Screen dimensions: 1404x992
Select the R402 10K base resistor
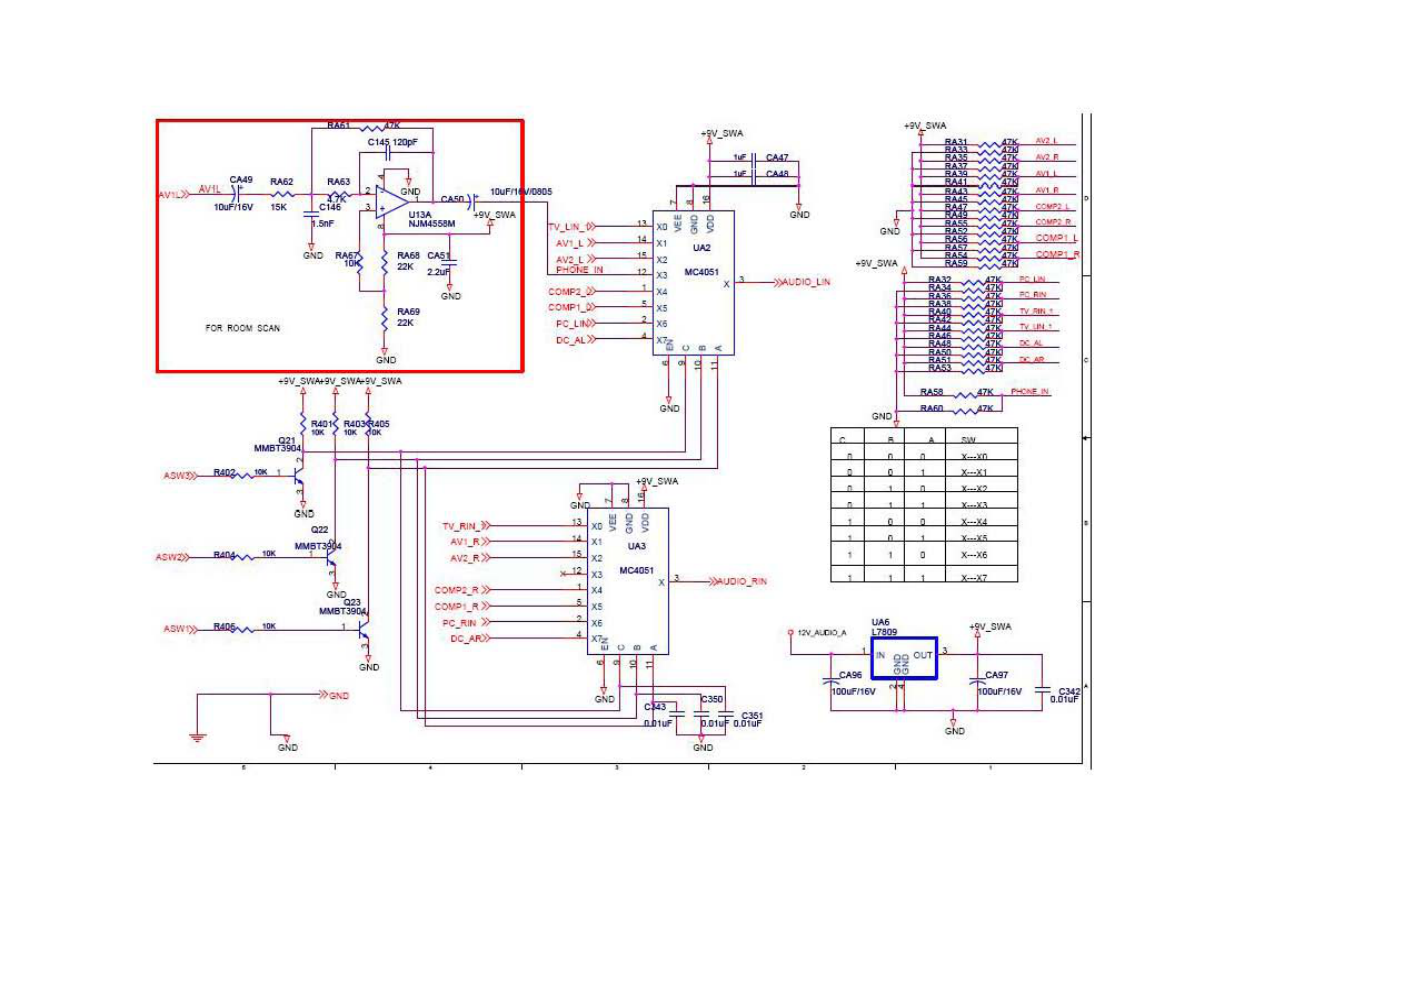click(x=243, y=475)
